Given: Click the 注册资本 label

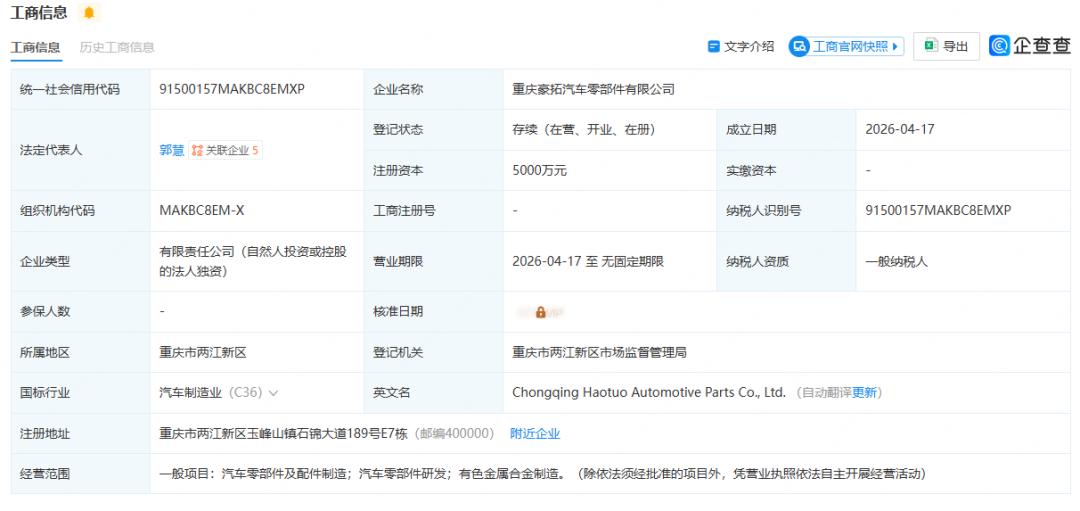Looking at the screenshot, I should coord(398,170).
